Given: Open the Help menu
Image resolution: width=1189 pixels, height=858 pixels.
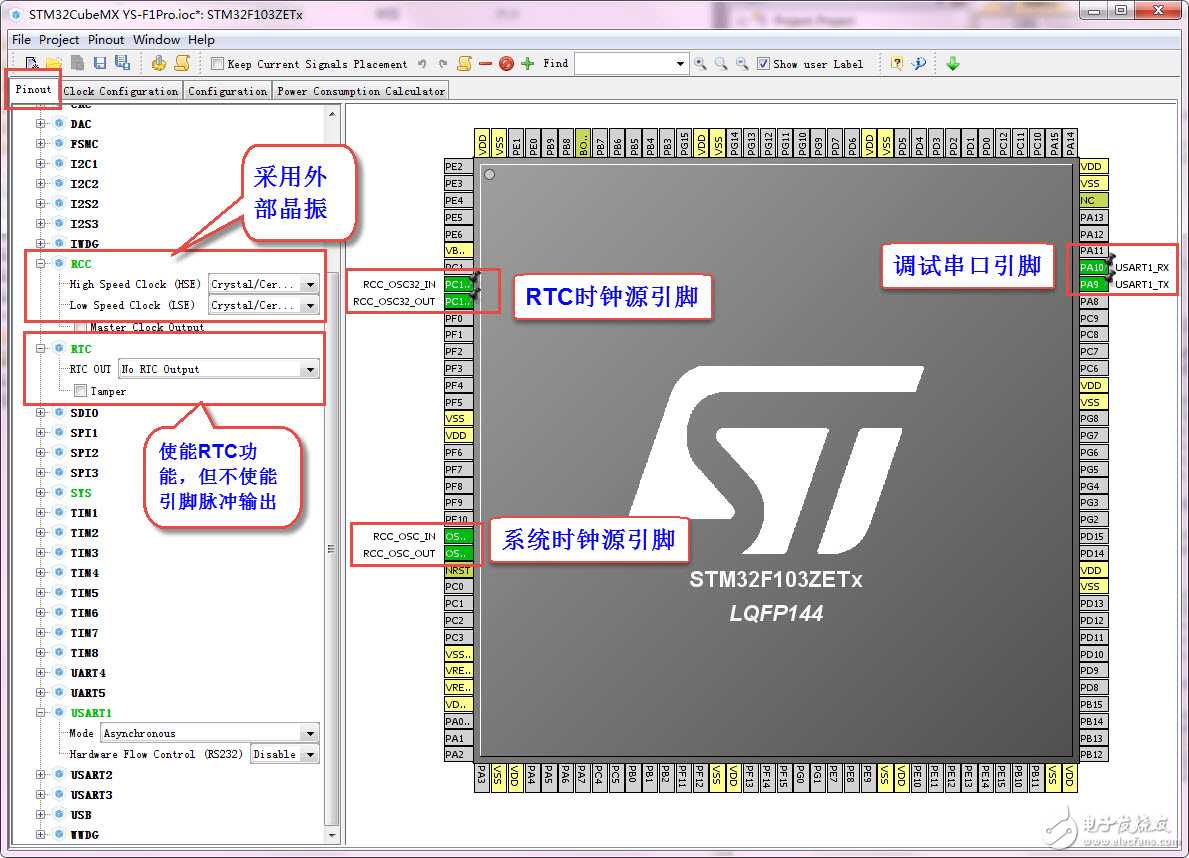Looking at the screenshot, I should coord(201,39).
